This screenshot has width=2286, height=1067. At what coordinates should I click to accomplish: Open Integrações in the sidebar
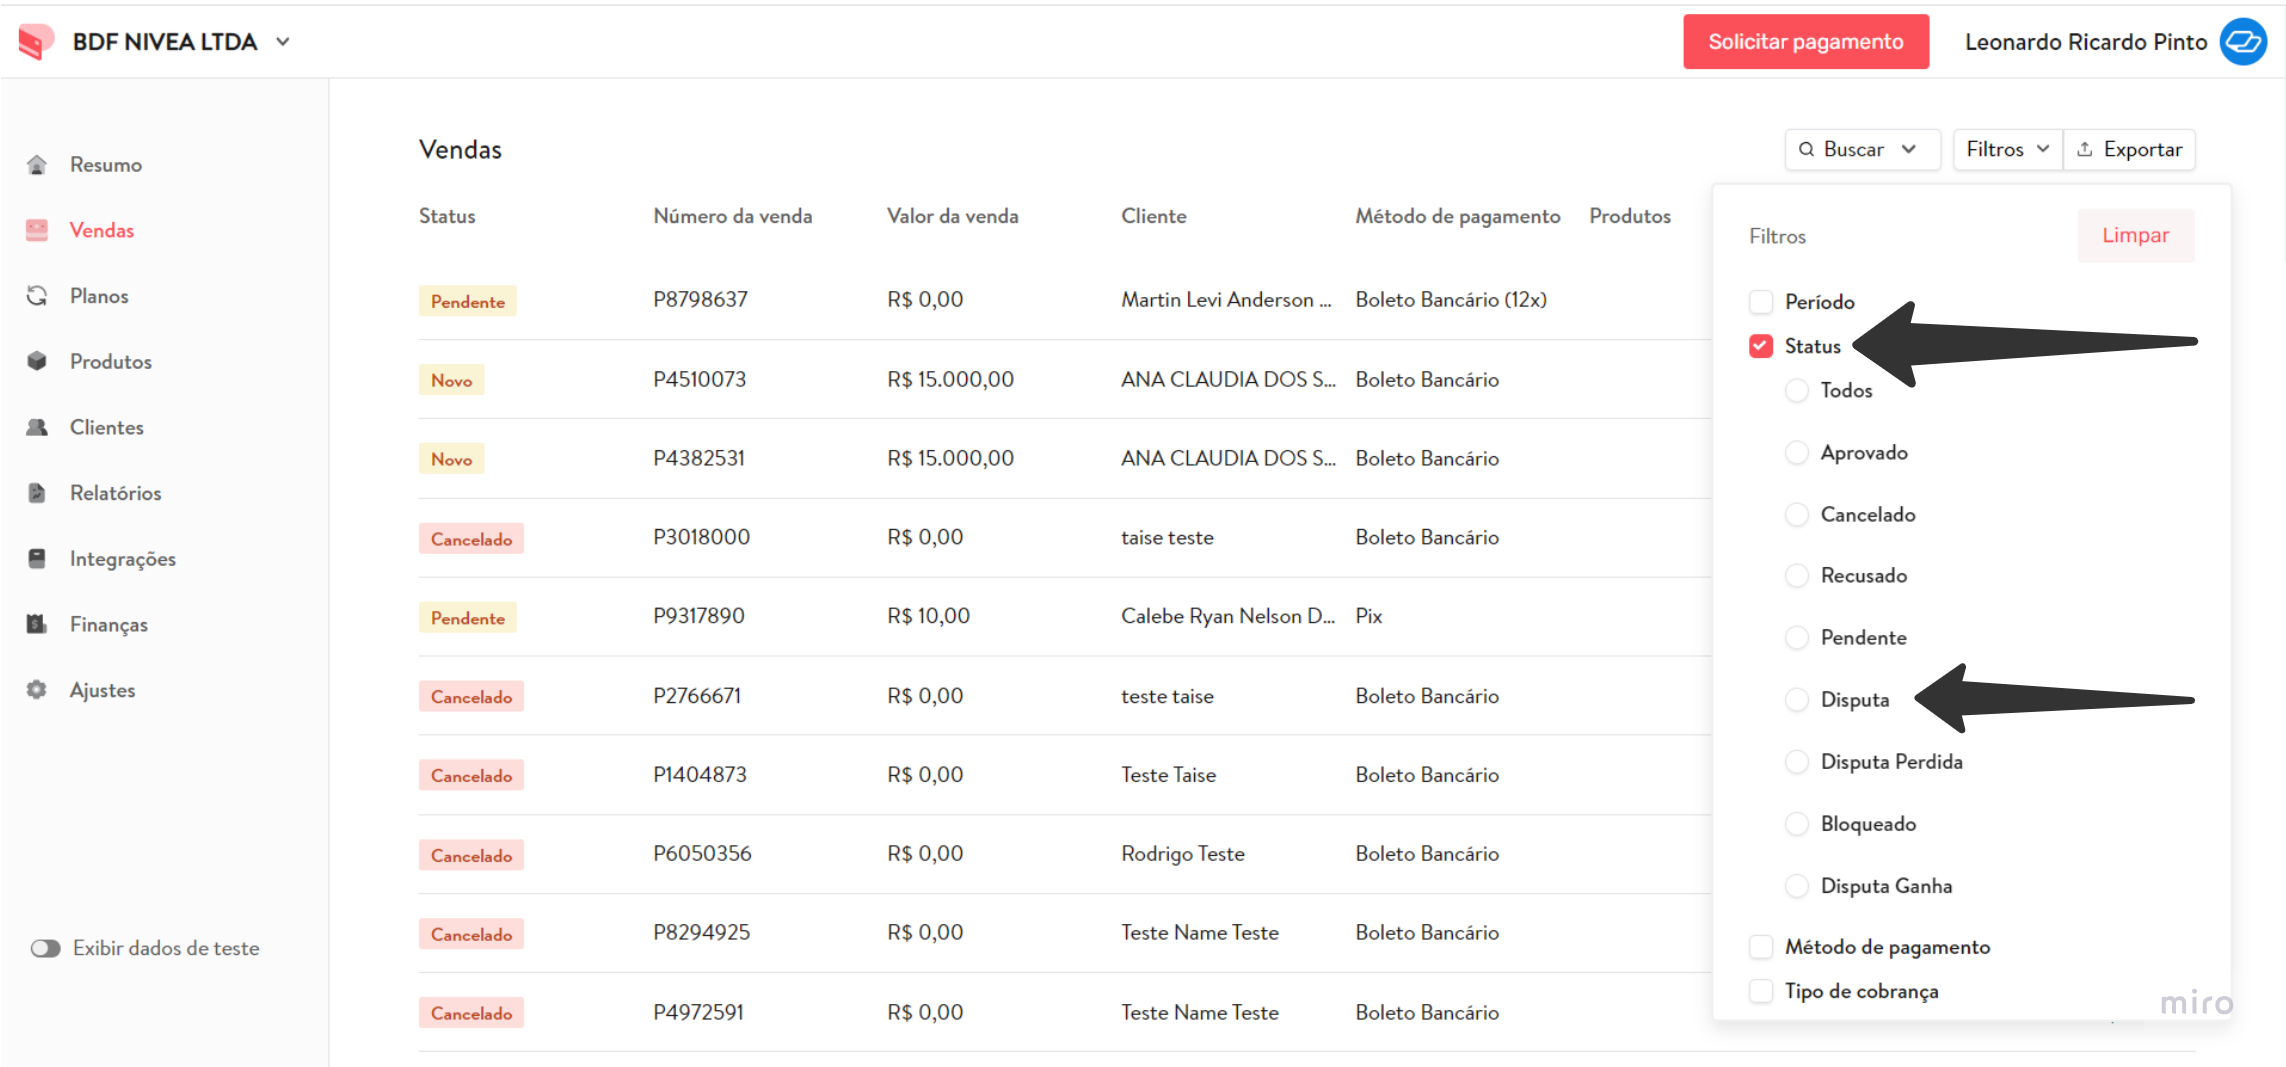click(123, 560)
